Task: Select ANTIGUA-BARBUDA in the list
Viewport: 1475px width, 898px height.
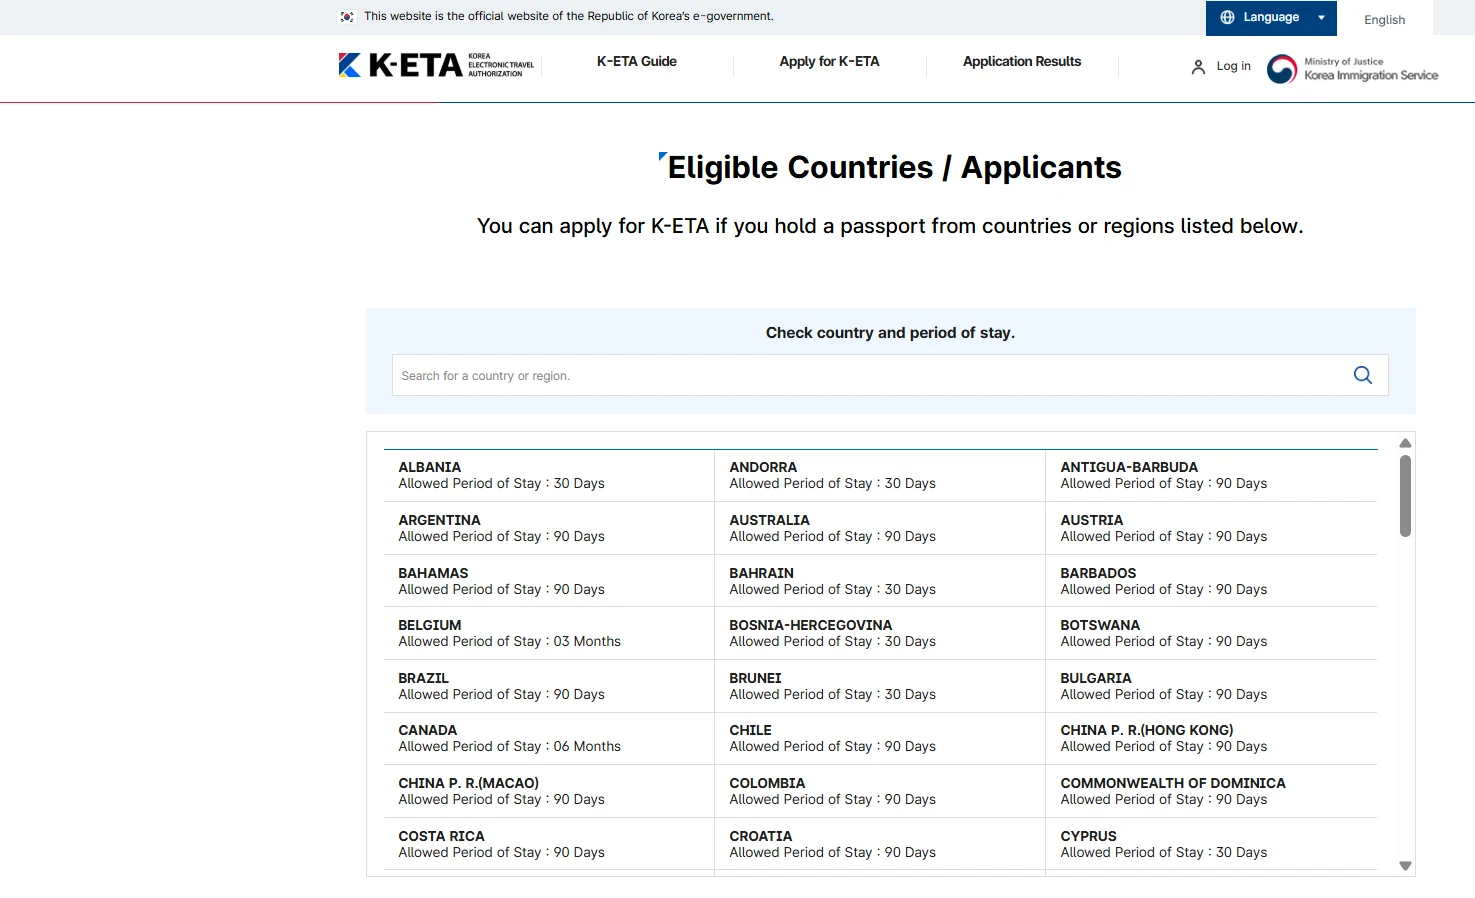Action: click(x=1211, y=475)
